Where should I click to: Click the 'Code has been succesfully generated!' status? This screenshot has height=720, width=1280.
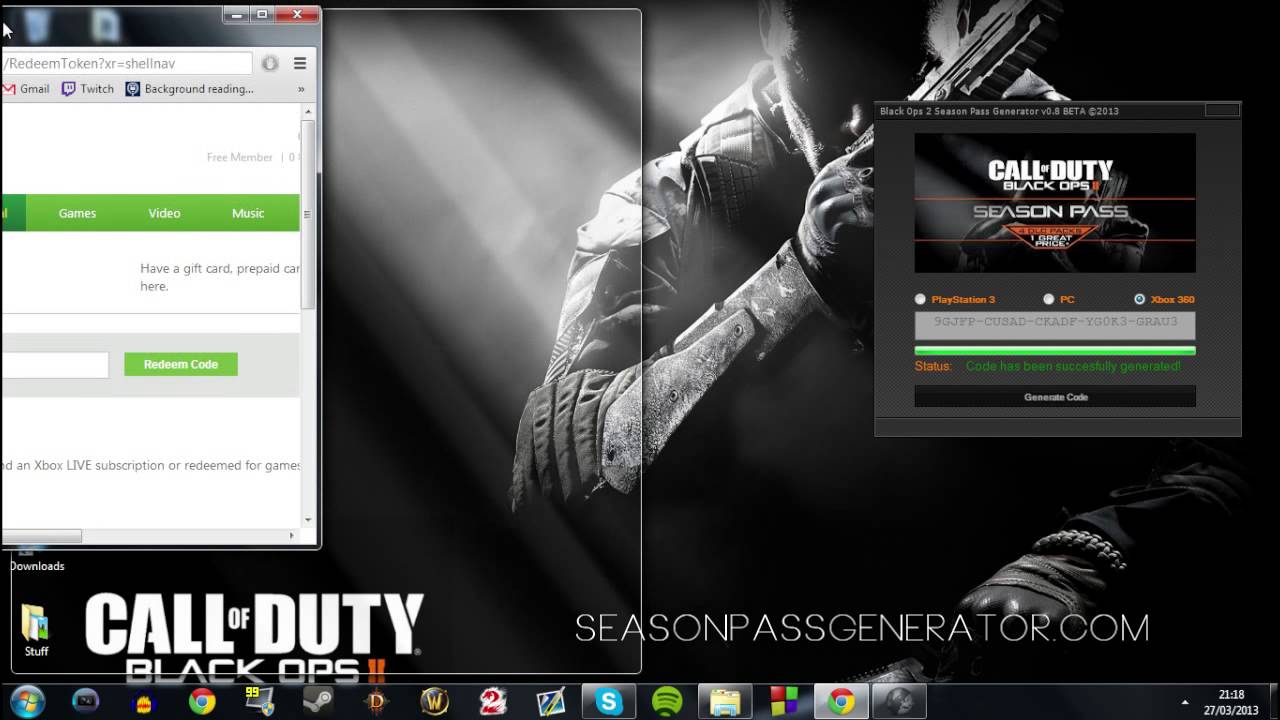pos(1073,366)
